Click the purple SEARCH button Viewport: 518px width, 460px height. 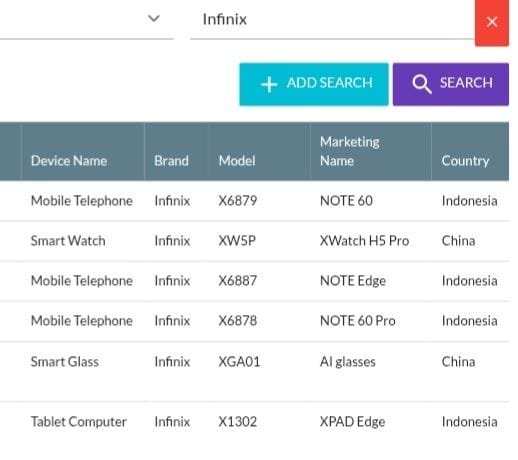point(451,84)
